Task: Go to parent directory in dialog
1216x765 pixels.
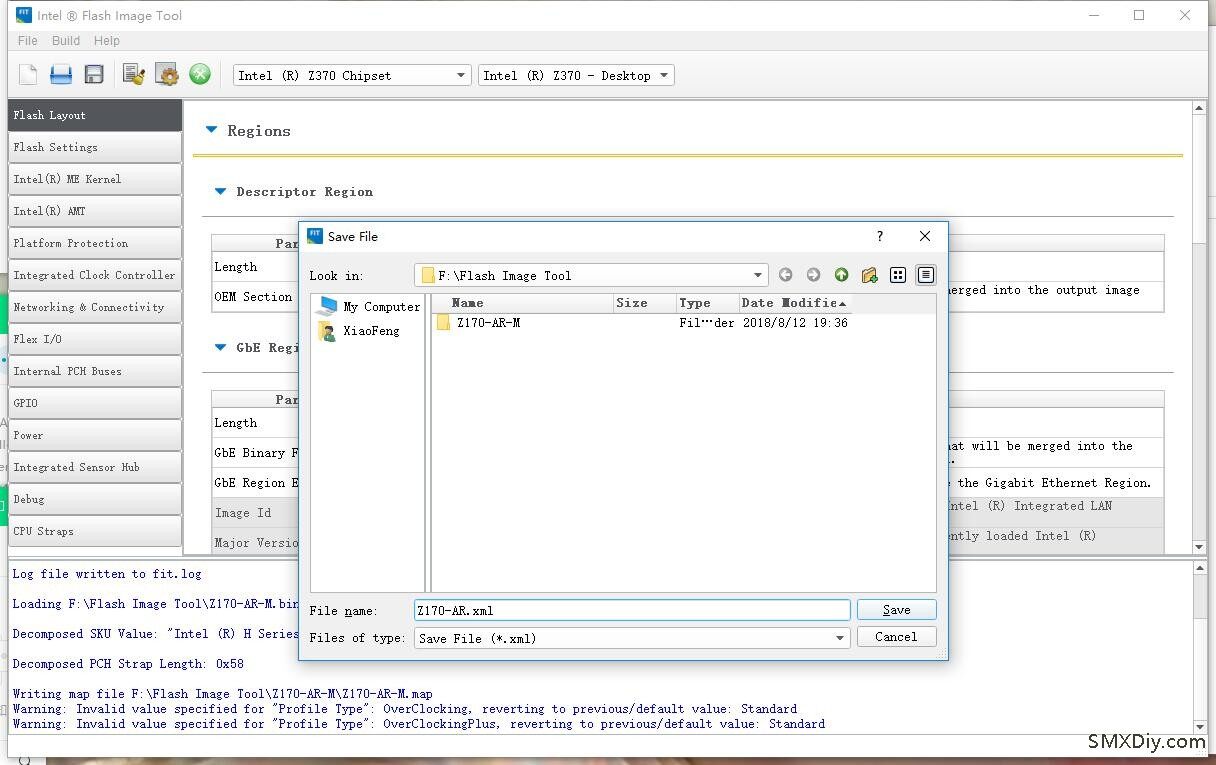Action: click(841, 275)
